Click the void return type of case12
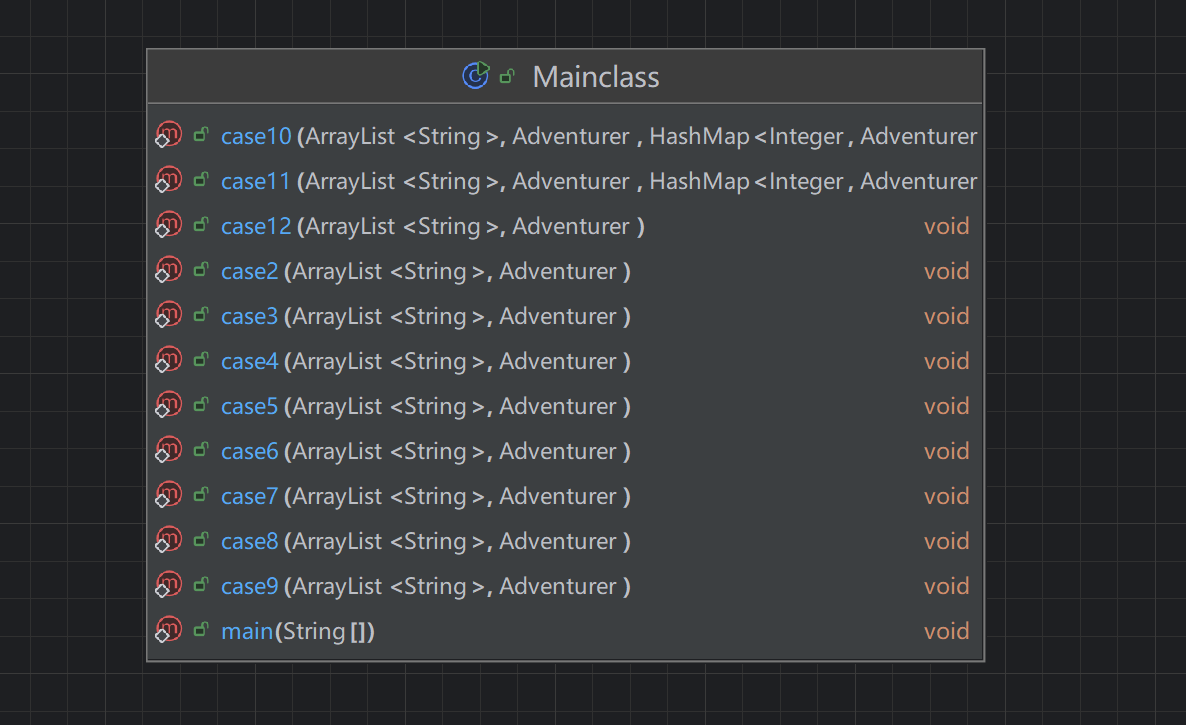 (x=946, y=226)
